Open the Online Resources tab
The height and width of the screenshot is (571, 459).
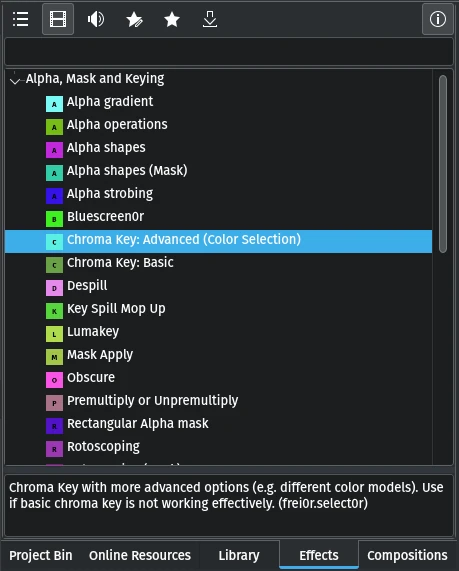(140, 555)
